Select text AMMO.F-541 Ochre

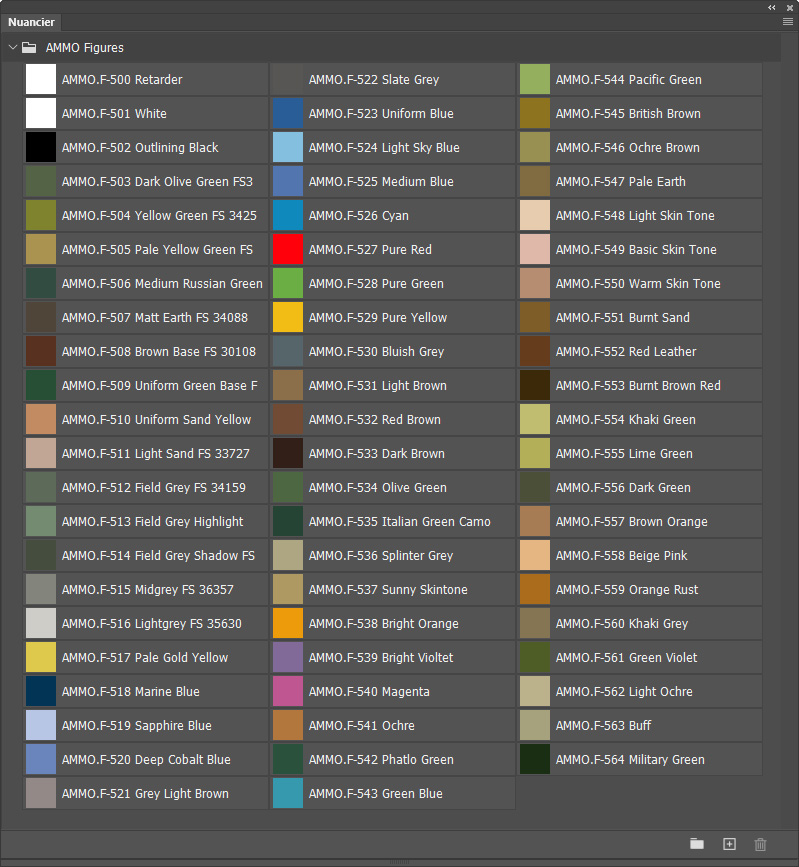361,725
